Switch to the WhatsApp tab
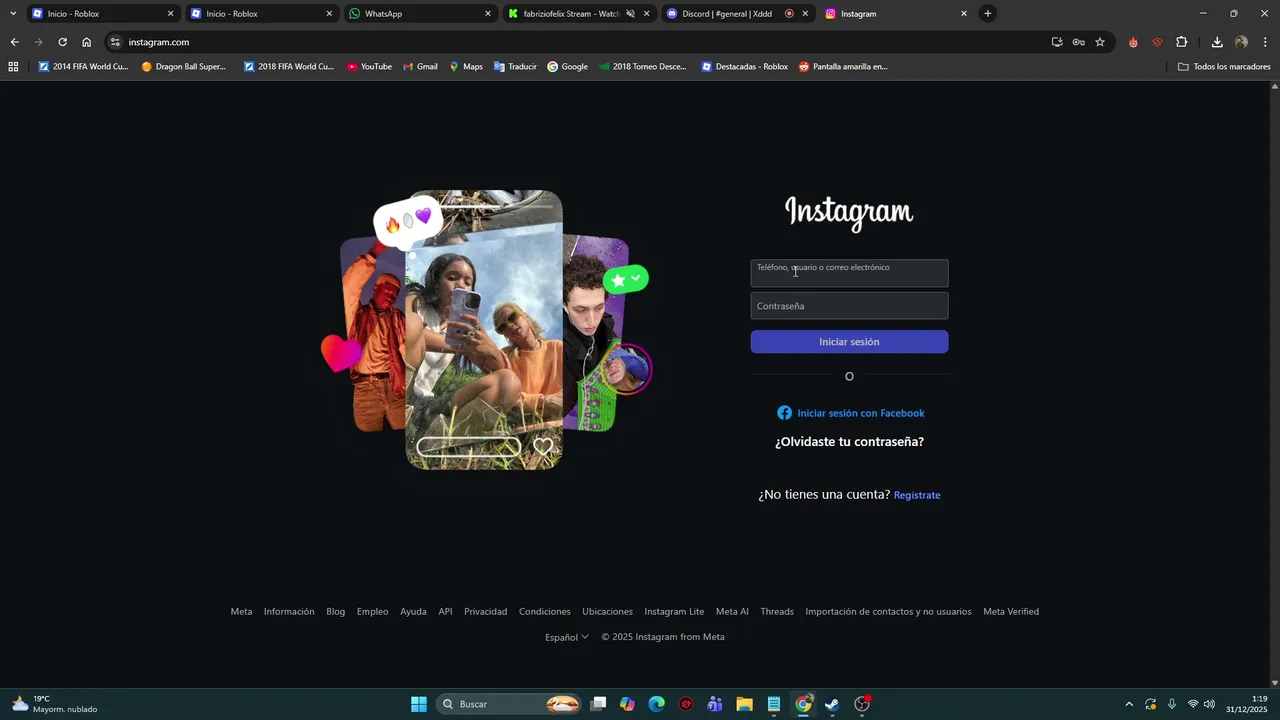1280x720 pixels. click(419, 14)
